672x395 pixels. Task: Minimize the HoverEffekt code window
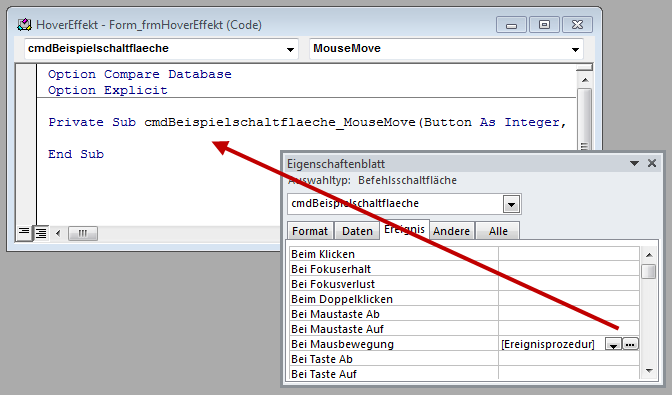511,25
